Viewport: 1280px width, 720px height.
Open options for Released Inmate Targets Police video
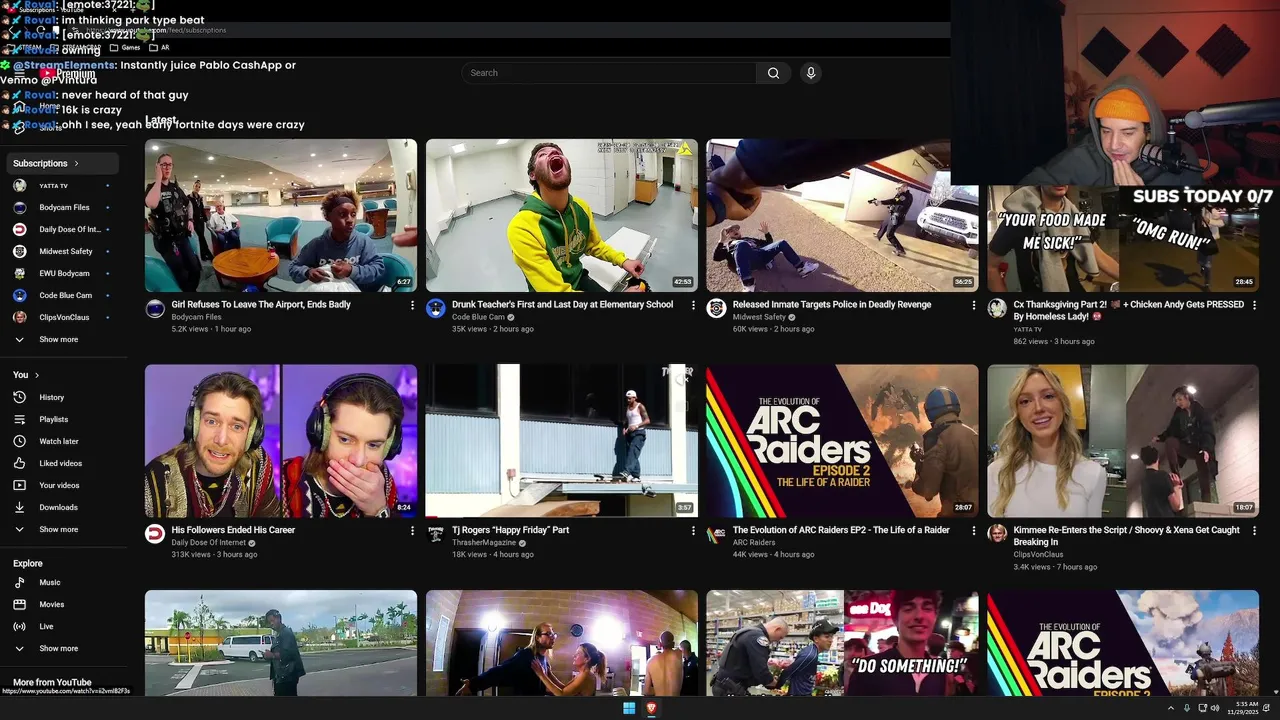974,305
